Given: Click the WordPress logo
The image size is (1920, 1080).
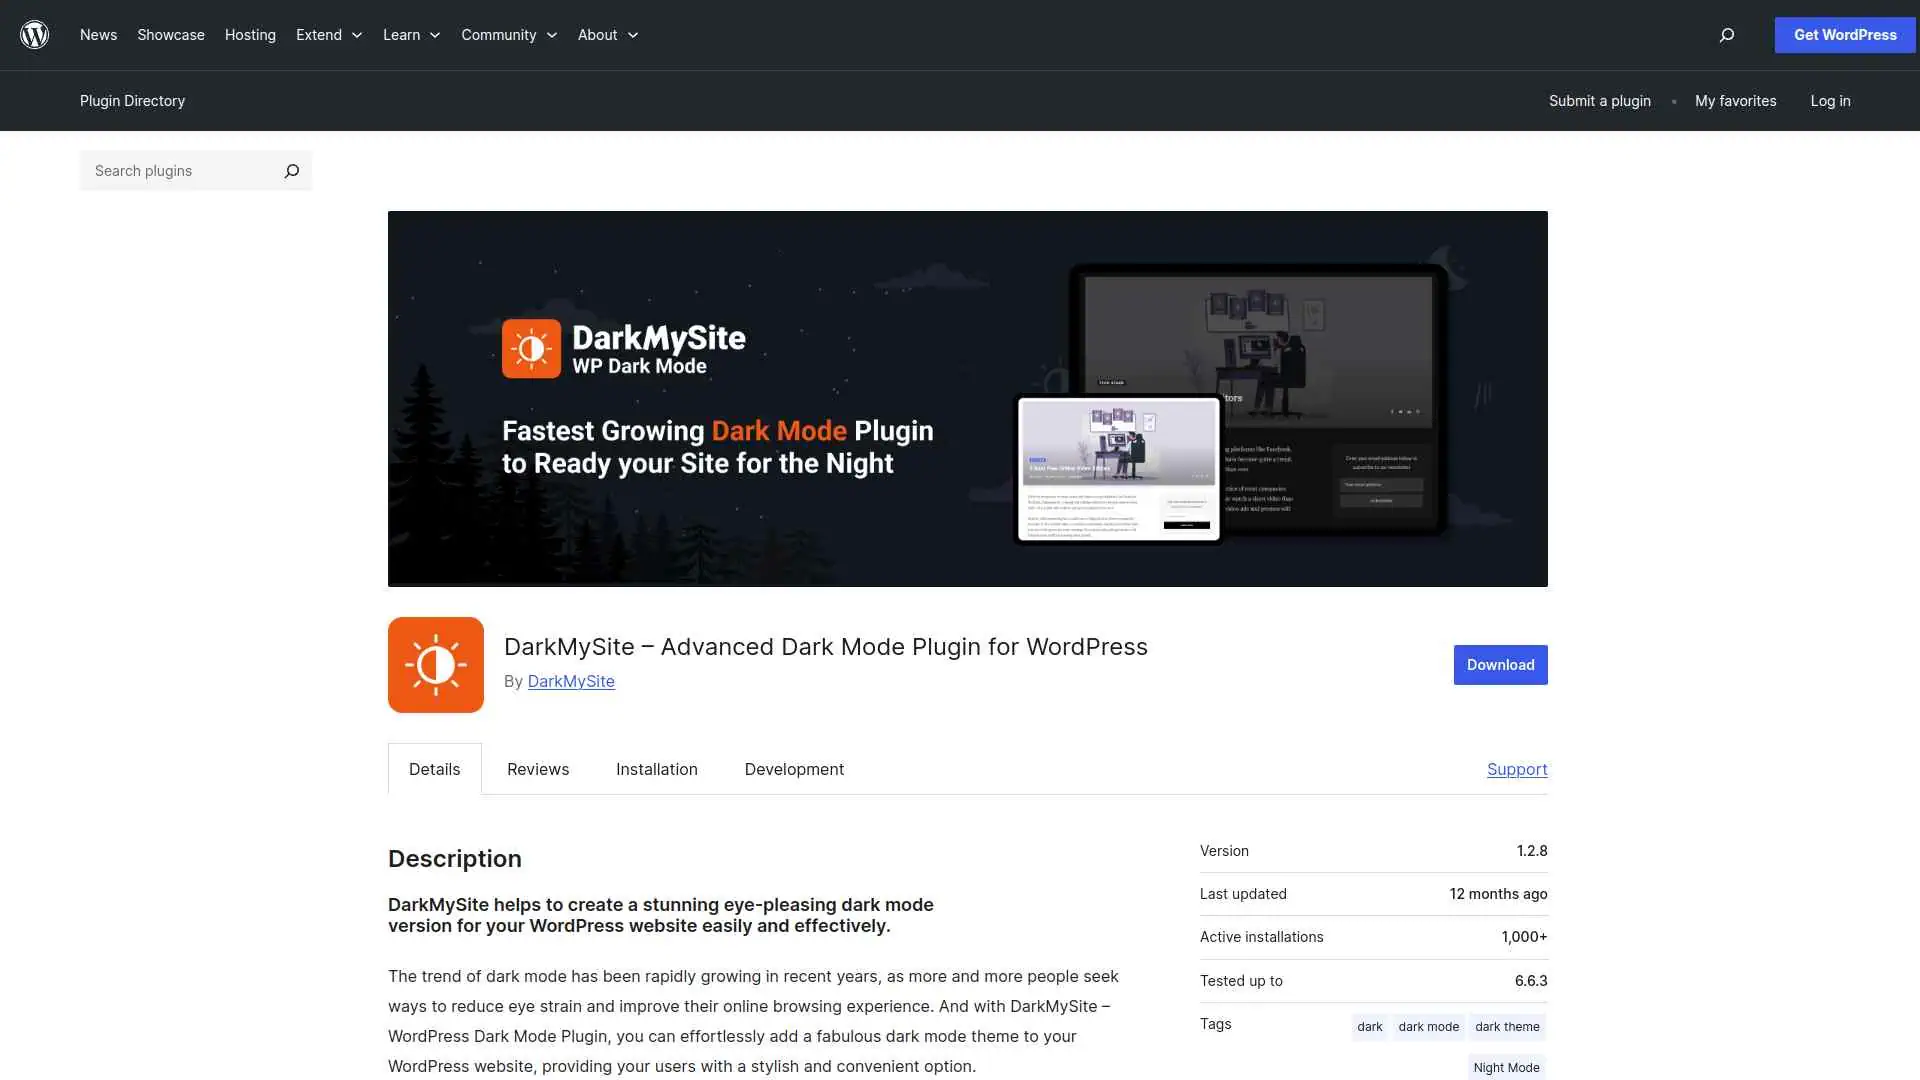Looking at the screenshot, I should pyautogui.click(x=34, y=34).
